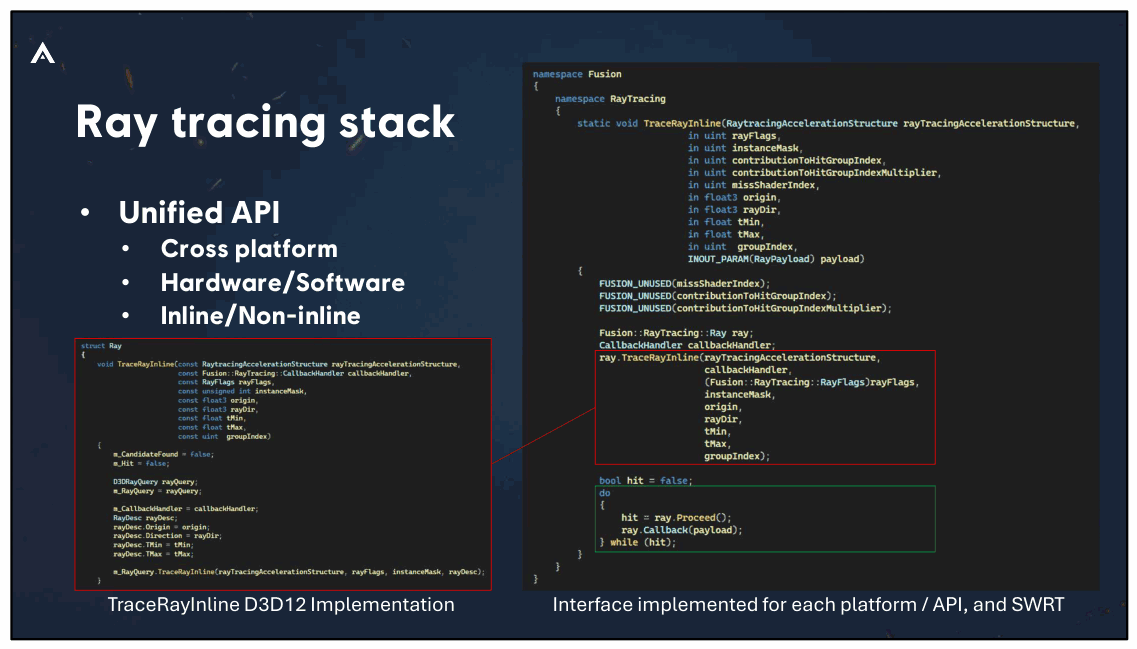1137x649 pixels.
Task: Click the "(Fusion::RayTracing::RayFlags)rayFlags," argument line
Action: point(811,382)
